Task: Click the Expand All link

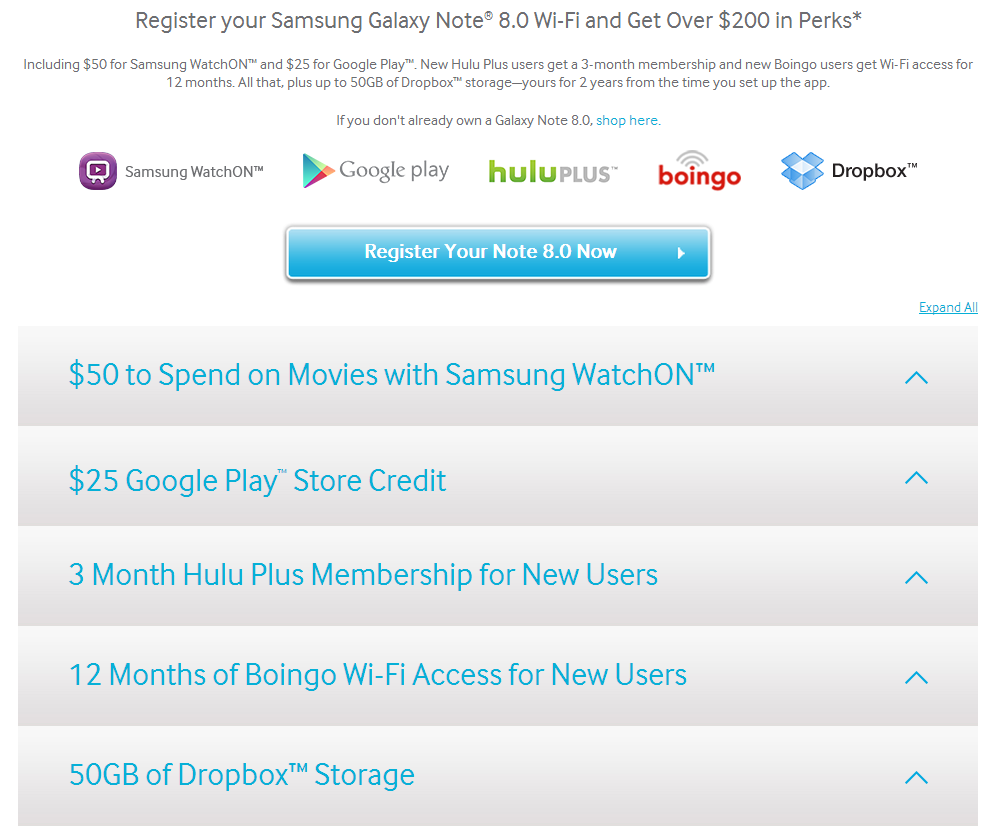Action: tap(947, 308)
